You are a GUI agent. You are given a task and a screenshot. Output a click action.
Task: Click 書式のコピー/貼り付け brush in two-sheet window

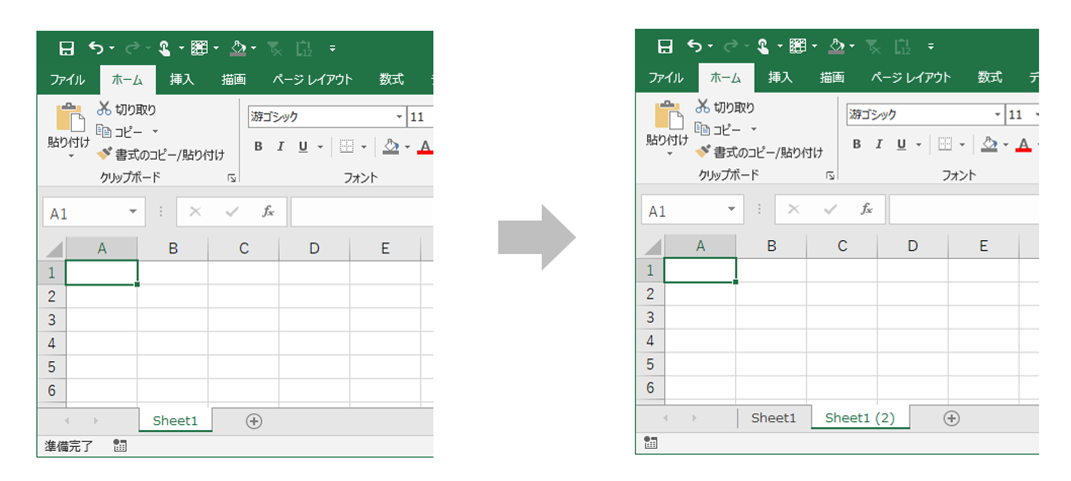(702, 151)
